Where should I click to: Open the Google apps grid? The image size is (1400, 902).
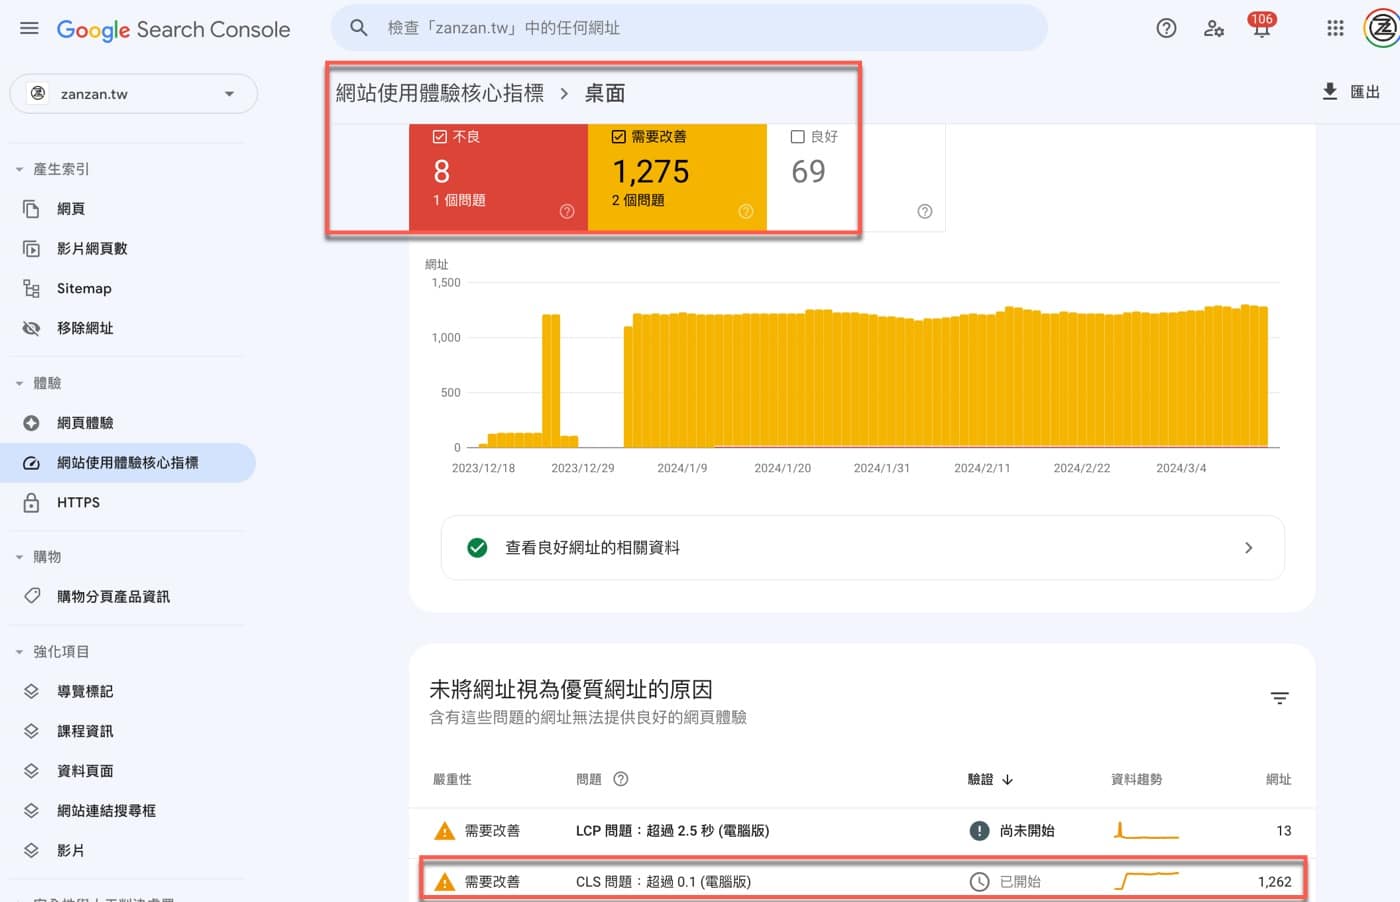coord(1335,28)
